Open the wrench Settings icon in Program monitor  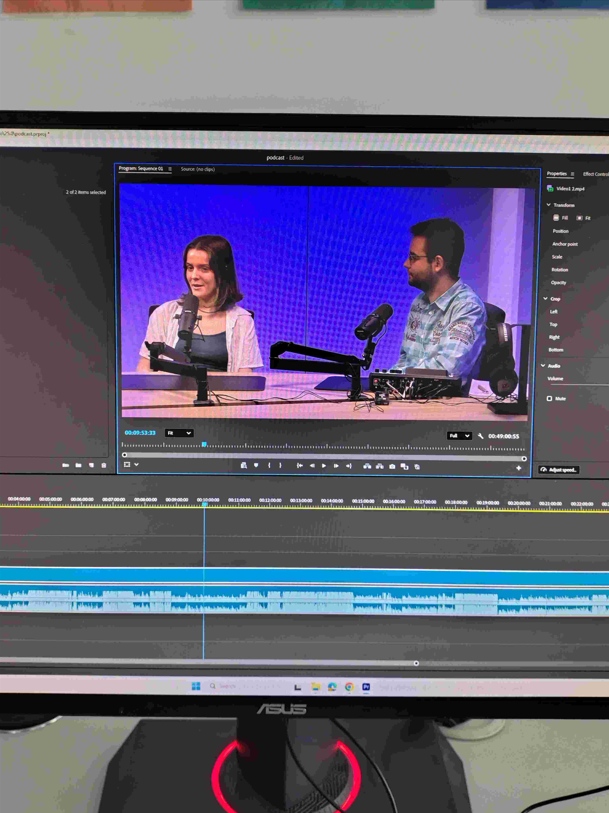pos(480,436)
